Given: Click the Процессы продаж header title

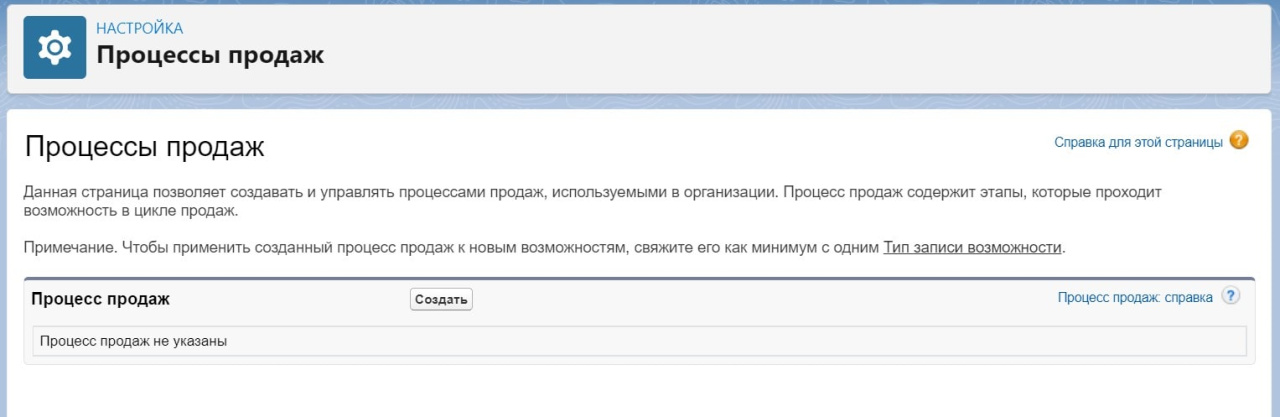Looking at the screenshot, I should 210,55.
